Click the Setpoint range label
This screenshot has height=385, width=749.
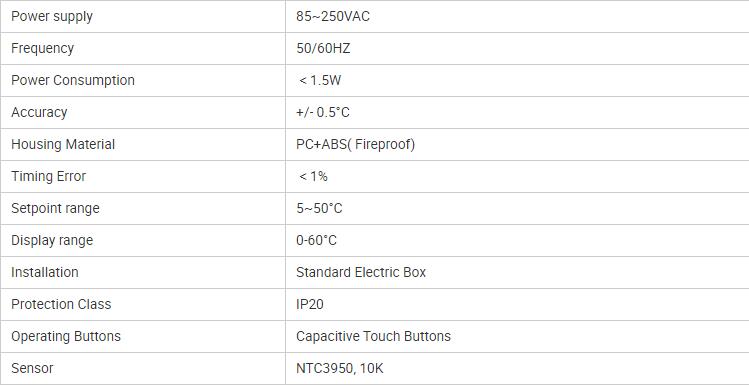tap(55, 208)
